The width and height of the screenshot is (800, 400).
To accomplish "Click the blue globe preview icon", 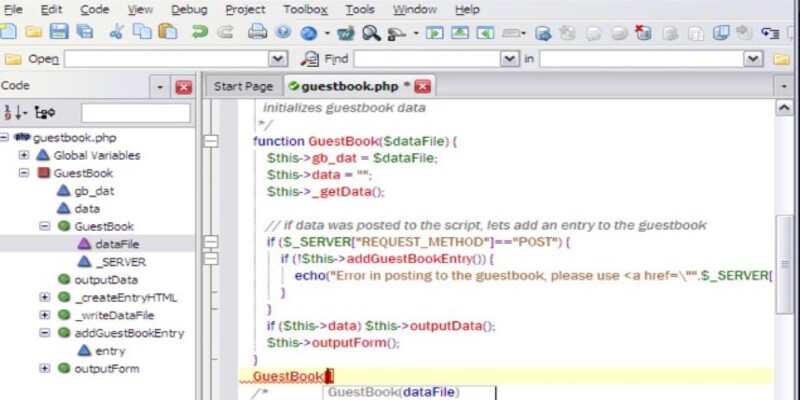I will pyautogui.click(x=309, y=33).
